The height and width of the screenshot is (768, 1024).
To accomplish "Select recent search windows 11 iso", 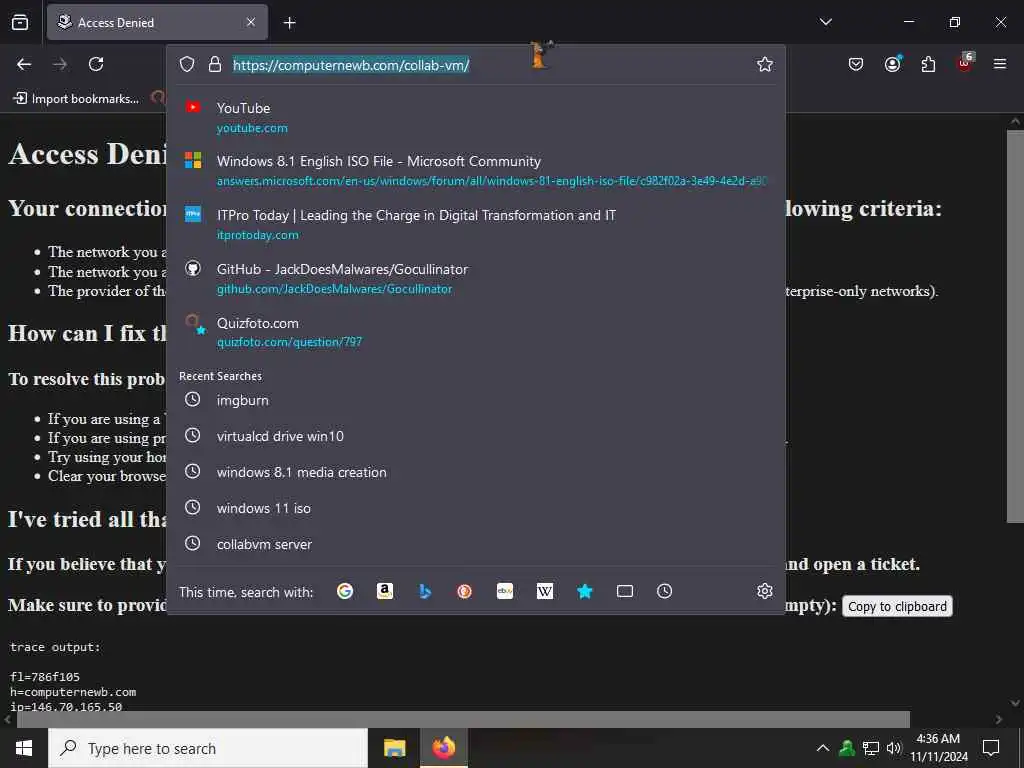I will point(475,507).
